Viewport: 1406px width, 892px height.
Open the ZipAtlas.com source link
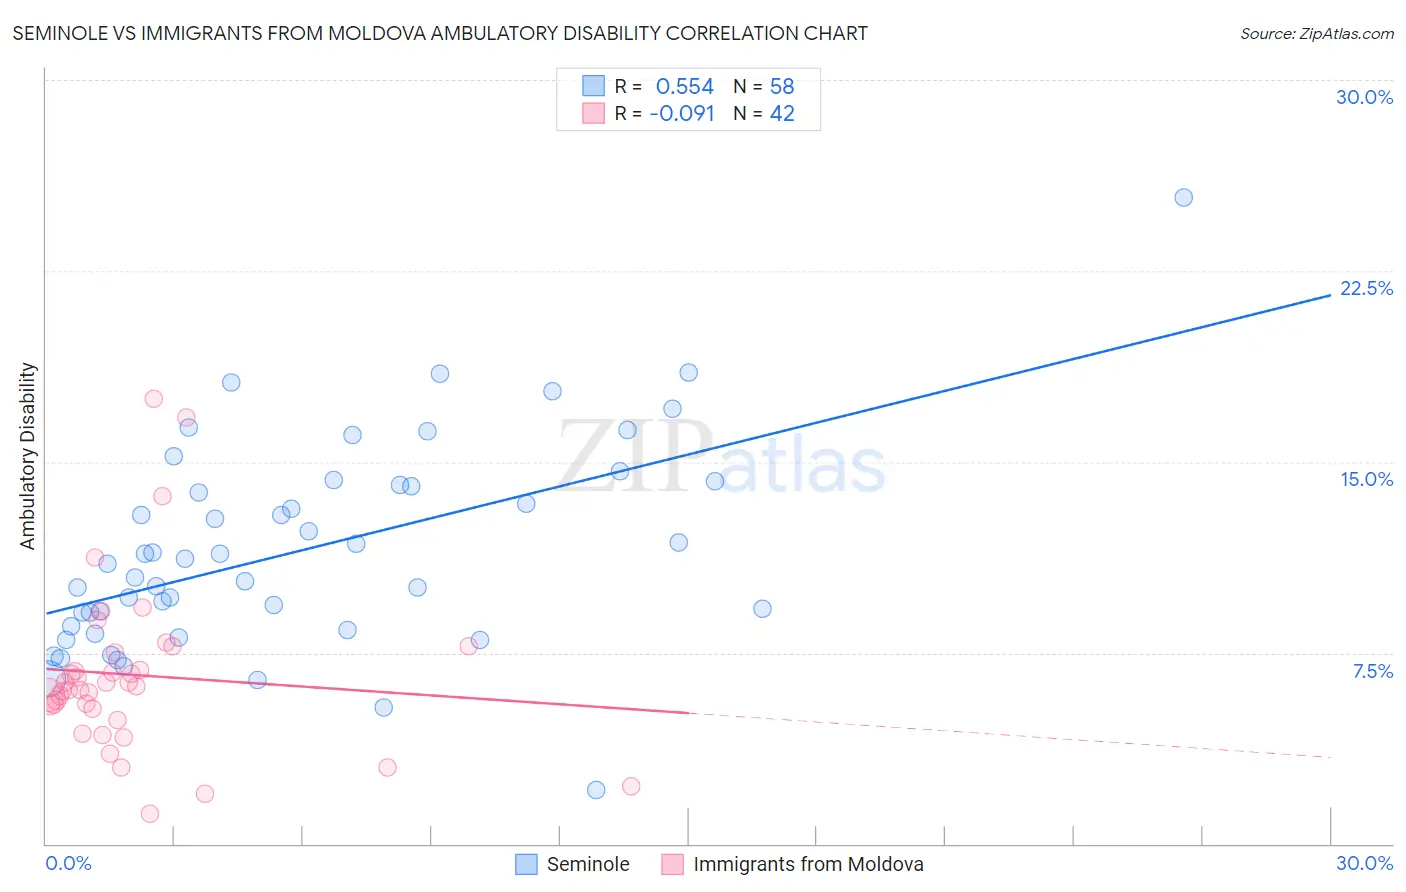coord(1317,33)
